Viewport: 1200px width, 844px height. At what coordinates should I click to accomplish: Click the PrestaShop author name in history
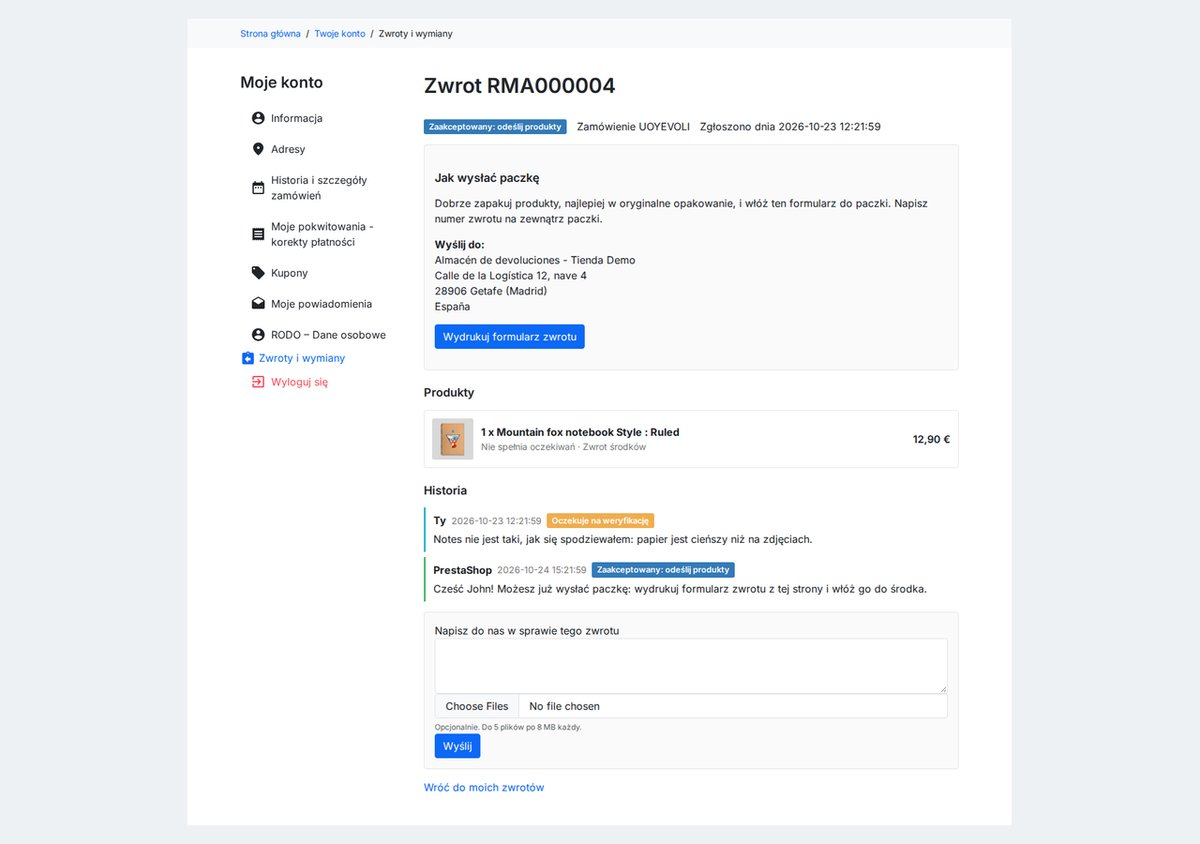coord(462,570)
